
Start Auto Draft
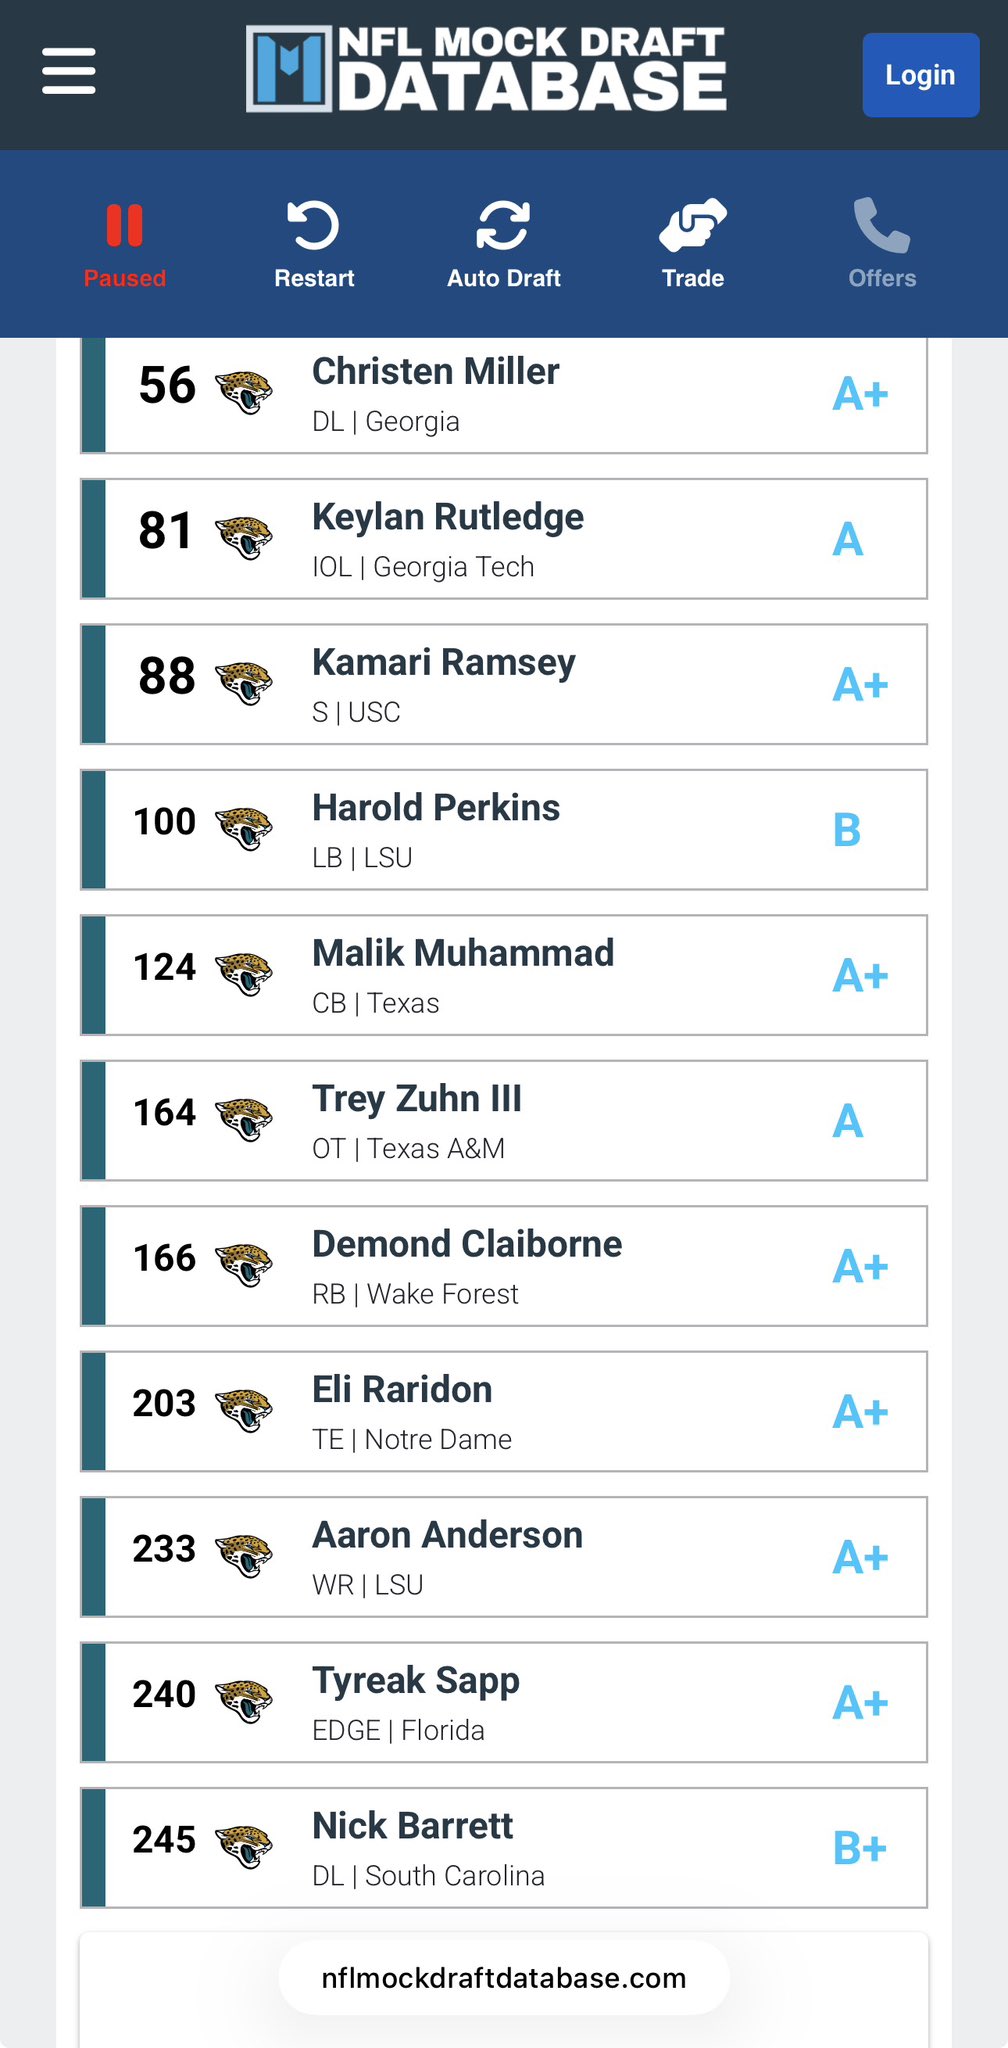[503, 245]
